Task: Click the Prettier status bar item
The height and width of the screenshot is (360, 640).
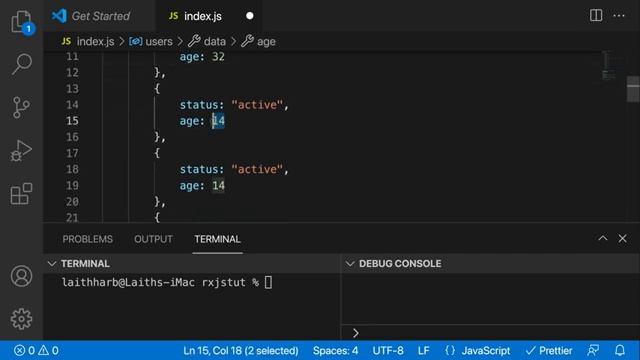Action: pos(549,351)
